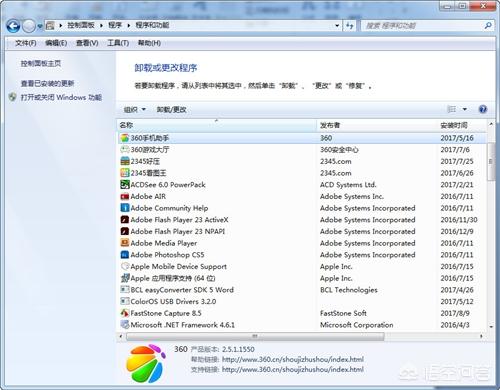Viewport: 500px width, 390px height.
Task: Click the FastStone Soft publisher cell
Action: pyautogui.click(x=343, y=313)
